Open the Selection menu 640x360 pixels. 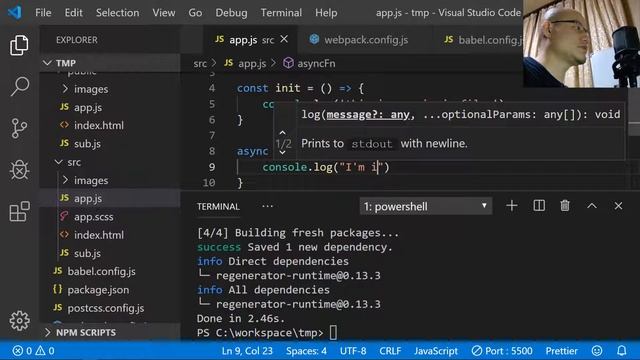tap(118, 13)
